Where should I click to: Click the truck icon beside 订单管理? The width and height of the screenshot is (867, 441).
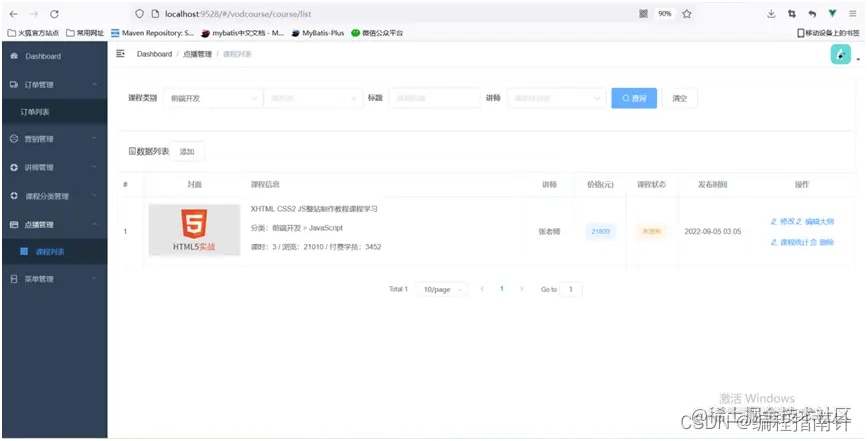coord(14,85)
